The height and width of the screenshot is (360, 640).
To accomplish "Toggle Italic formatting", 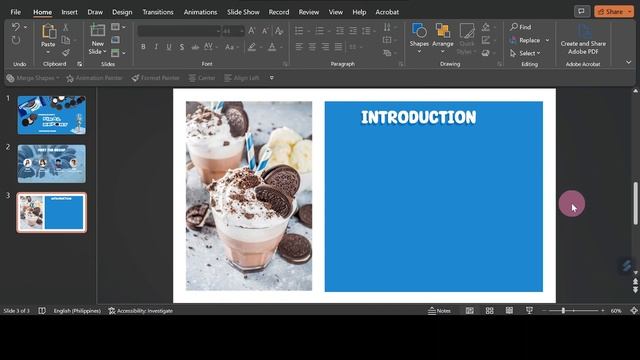I will [x=156, y=47].
